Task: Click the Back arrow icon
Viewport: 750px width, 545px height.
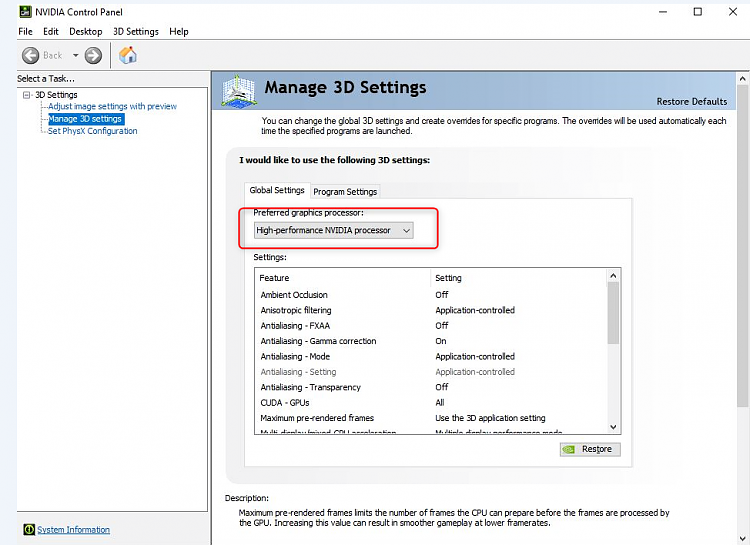Action: (30, 56)
